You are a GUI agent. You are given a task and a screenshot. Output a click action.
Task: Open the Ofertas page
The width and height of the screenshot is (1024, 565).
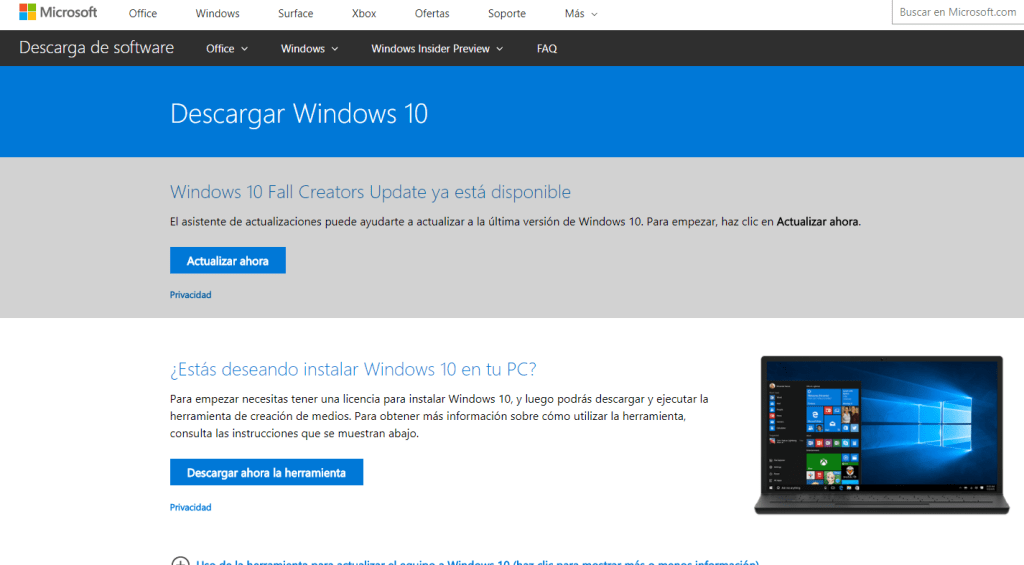[432, 13]
